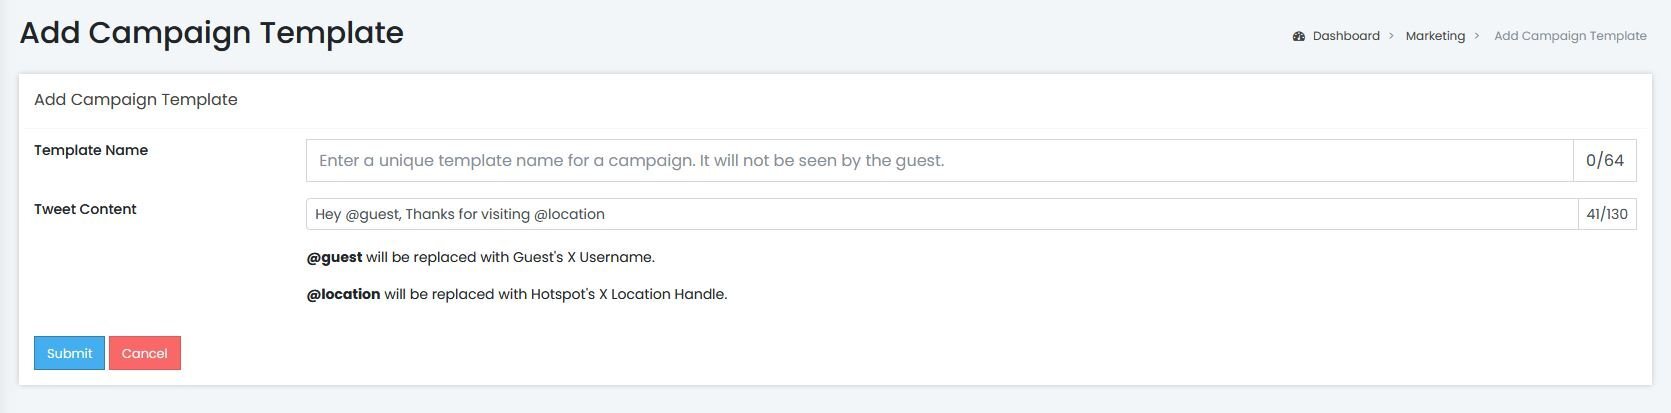Place cursor in the Tweet Content field
1671x413 pixels.
(x=942, y=214)
